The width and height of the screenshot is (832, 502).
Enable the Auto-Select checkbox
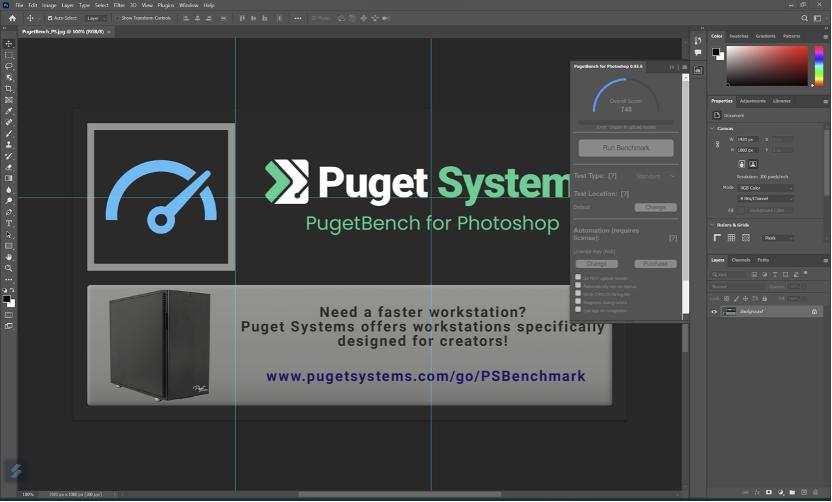(x=50, y=18)
